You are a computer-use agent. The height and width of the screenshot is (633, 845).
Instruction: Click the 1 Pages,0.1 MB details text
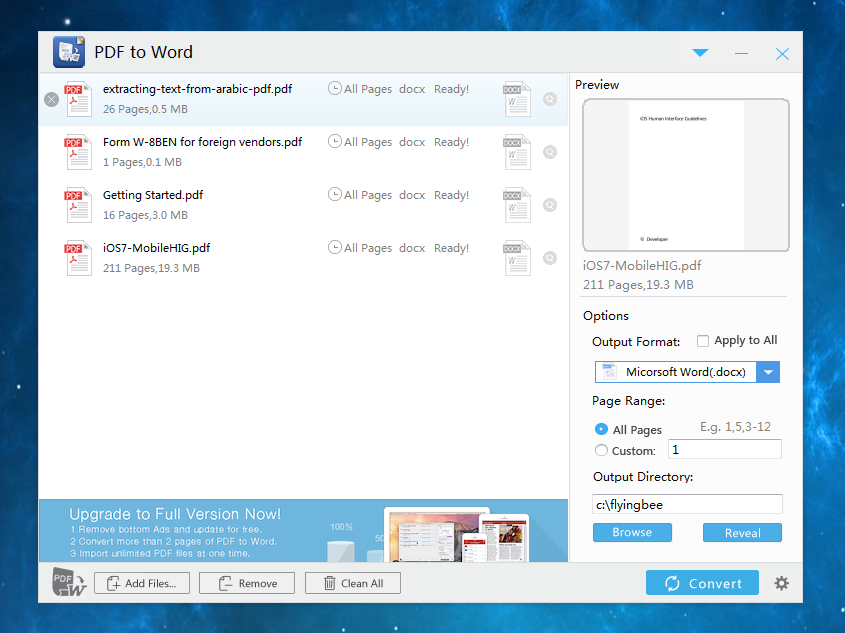pyautogui.click(x=142, y=162)
